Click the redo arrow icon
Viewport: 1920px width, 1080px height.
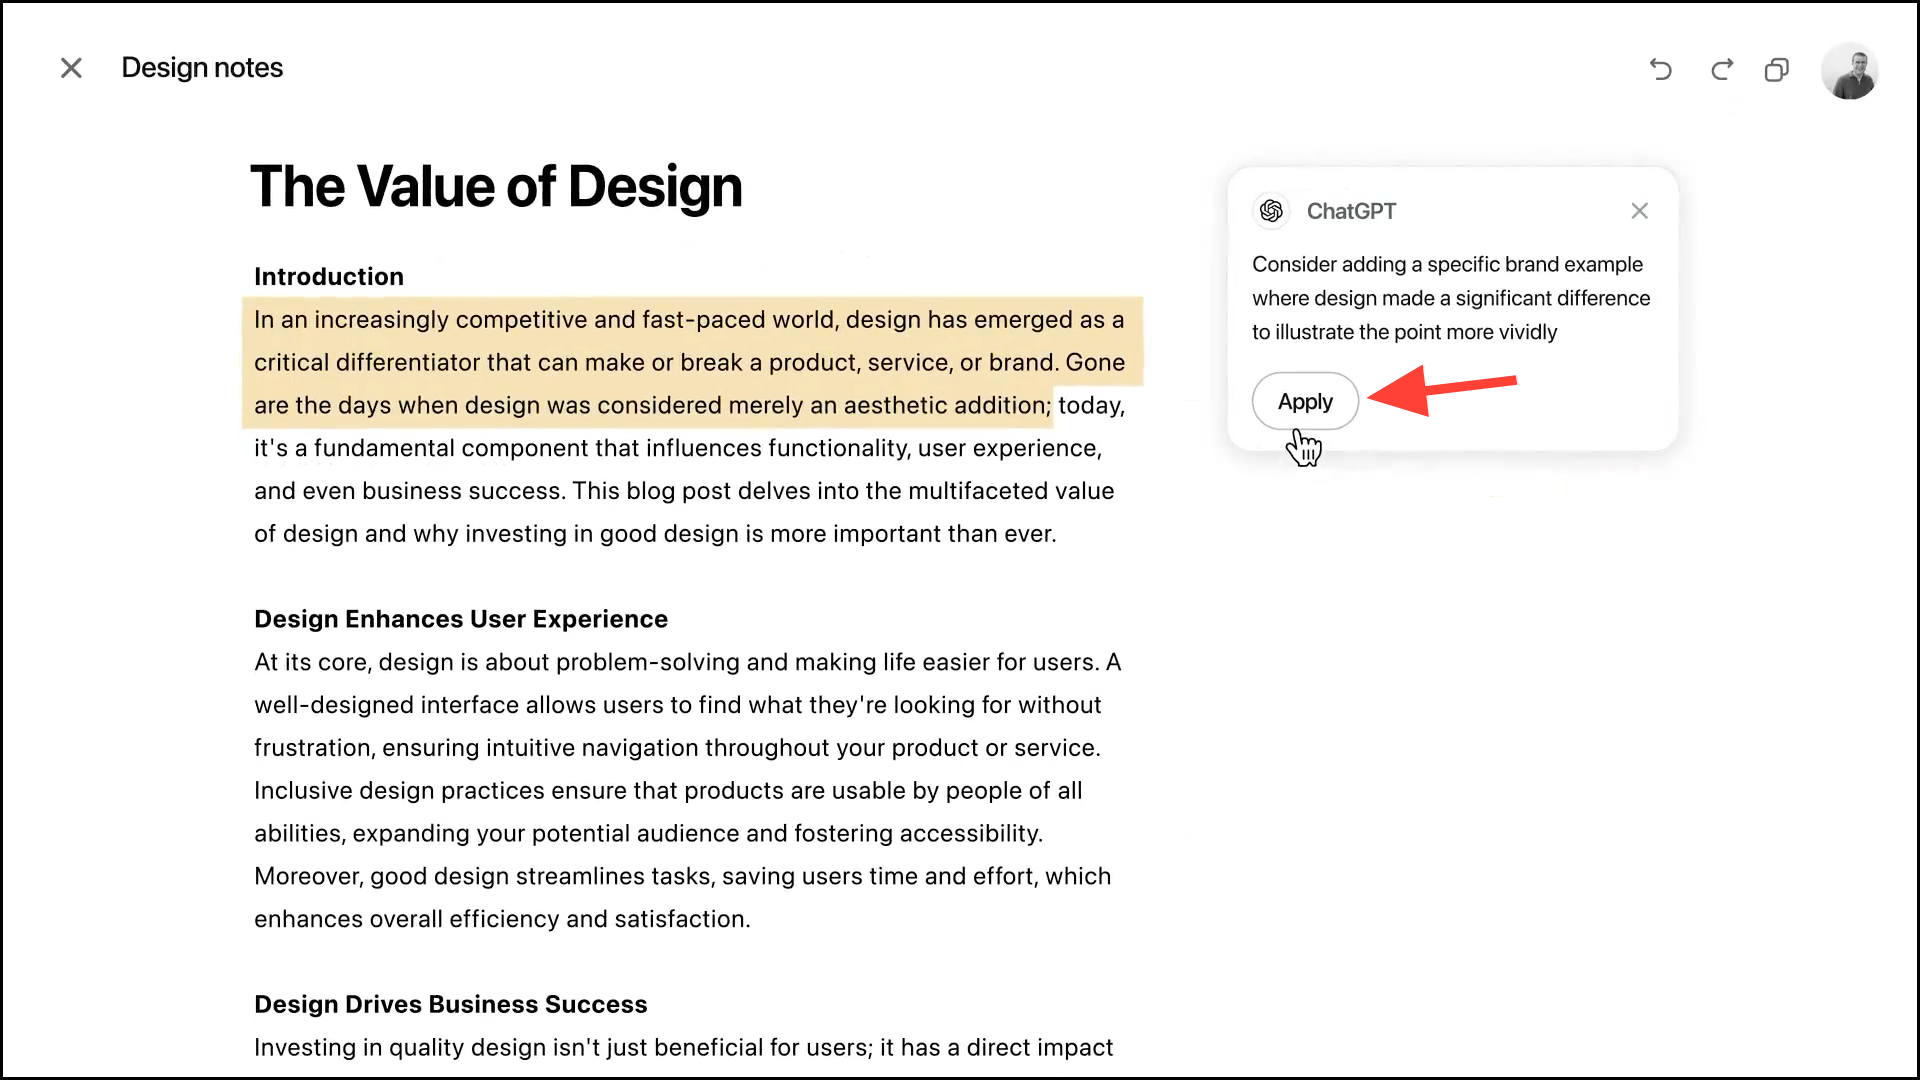(x=1721, y=69)
